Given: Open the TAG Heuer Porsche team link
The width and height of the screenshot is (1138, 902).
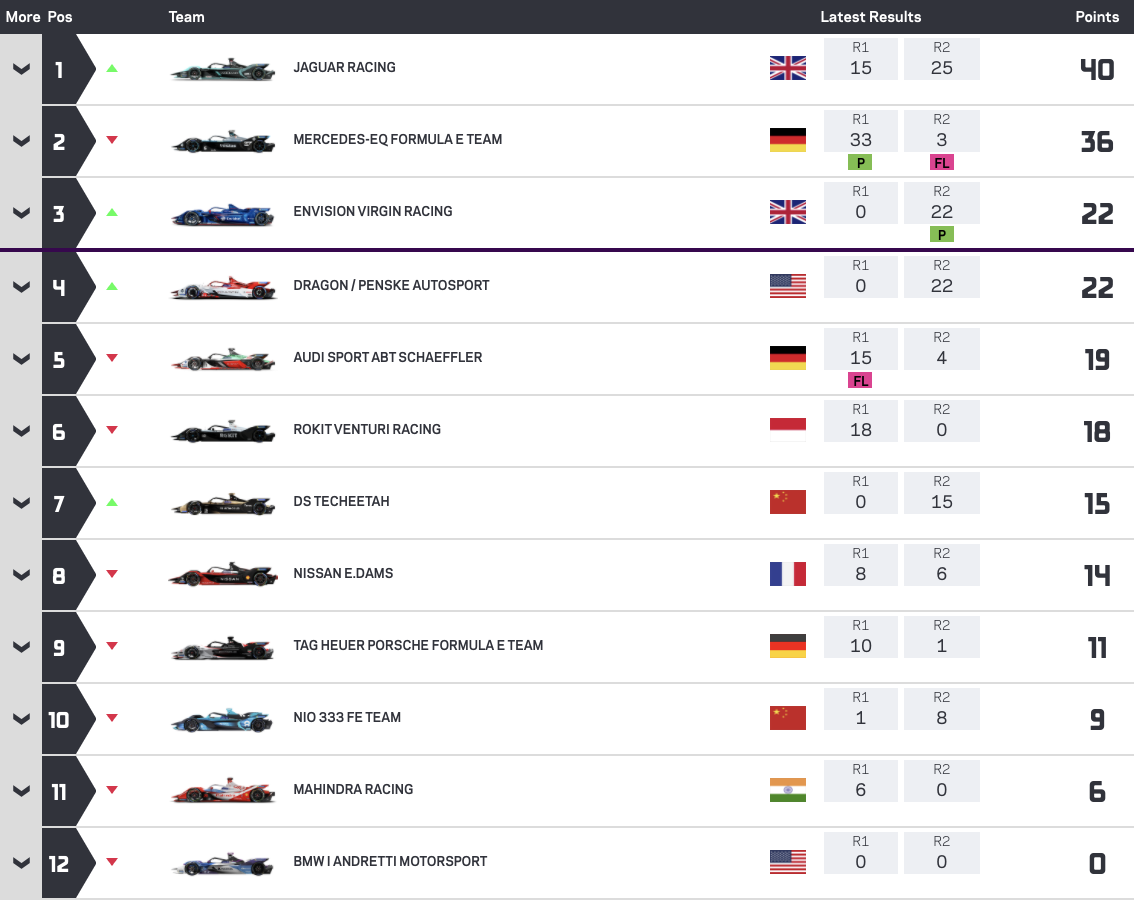Looking at the screenshot, I should point(418,646).
